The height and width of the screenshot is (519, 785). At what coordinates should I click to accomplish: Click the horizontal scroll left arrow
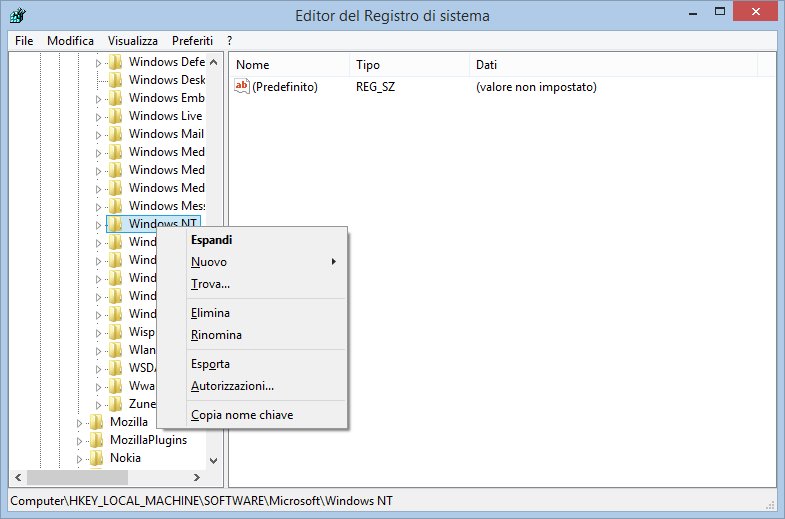click(19, 477)
